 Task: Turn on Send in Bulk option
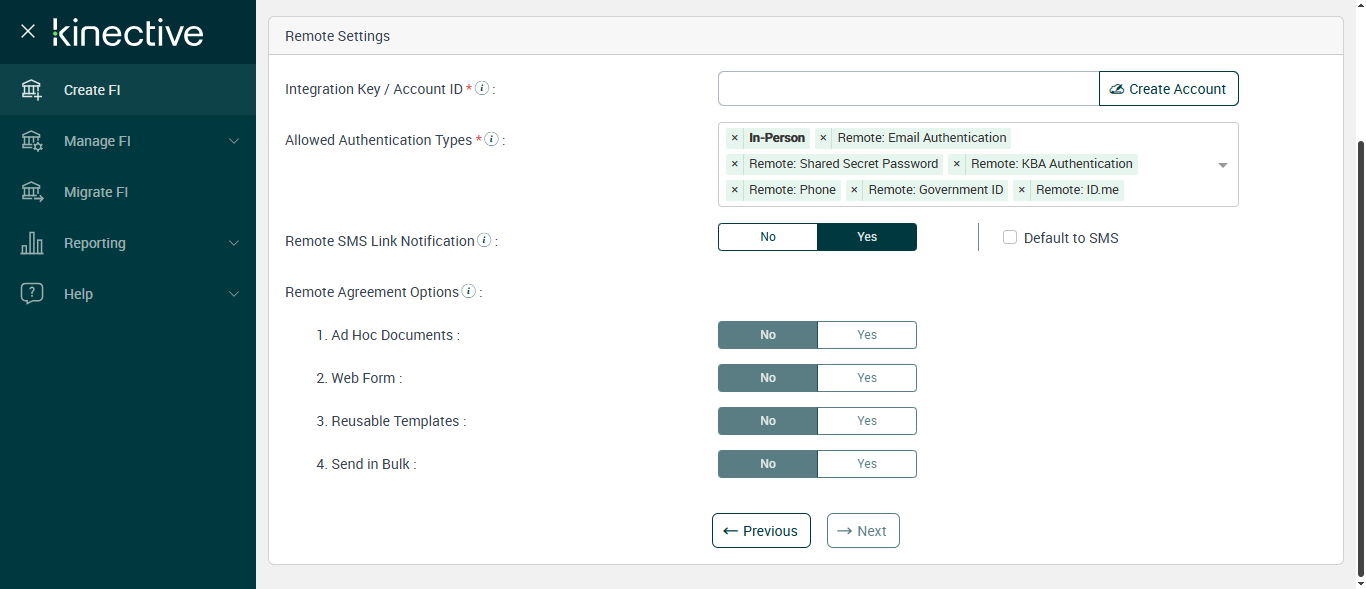coord(866,464)
